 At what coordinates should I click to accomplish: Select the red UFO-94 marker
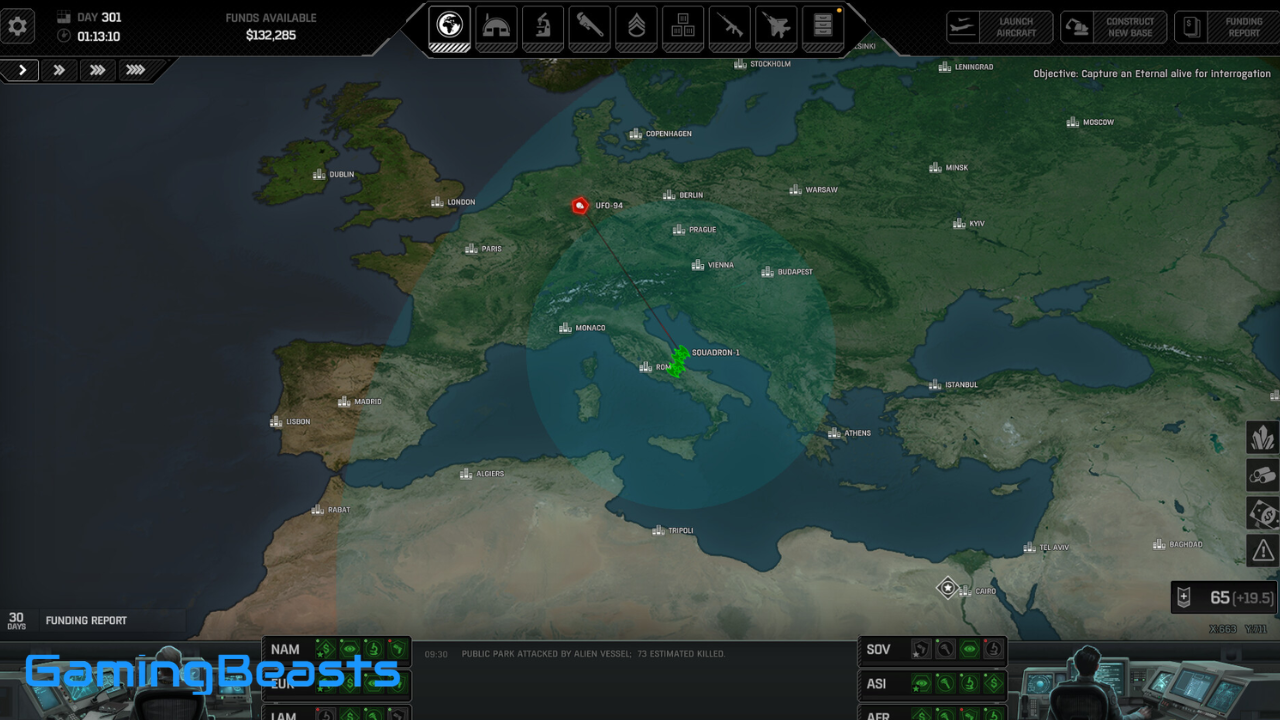(579, 205)
